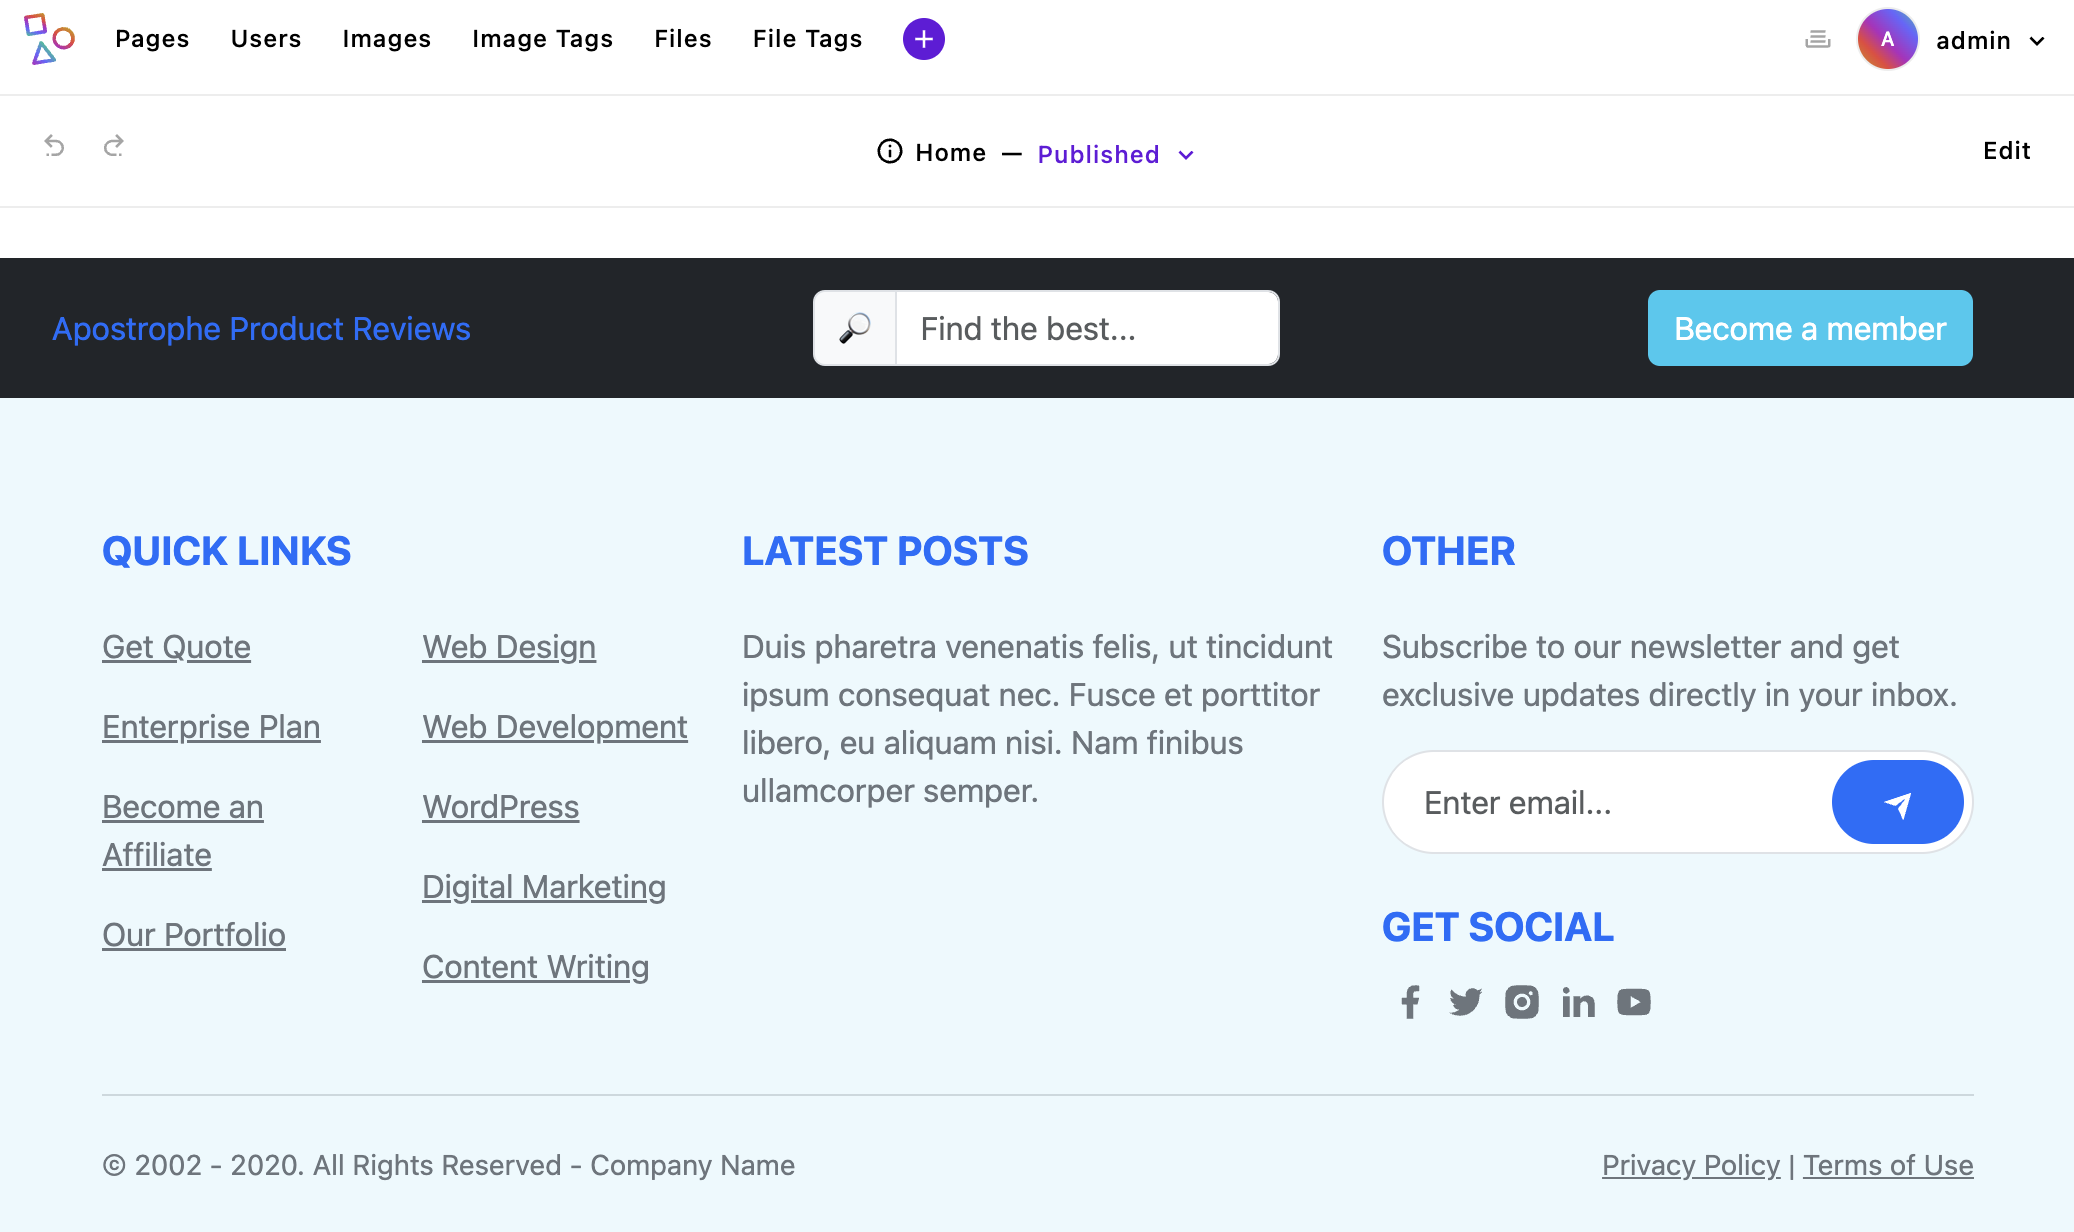Click the Become a member button
The image size is (2074, 1232).
1809,328
